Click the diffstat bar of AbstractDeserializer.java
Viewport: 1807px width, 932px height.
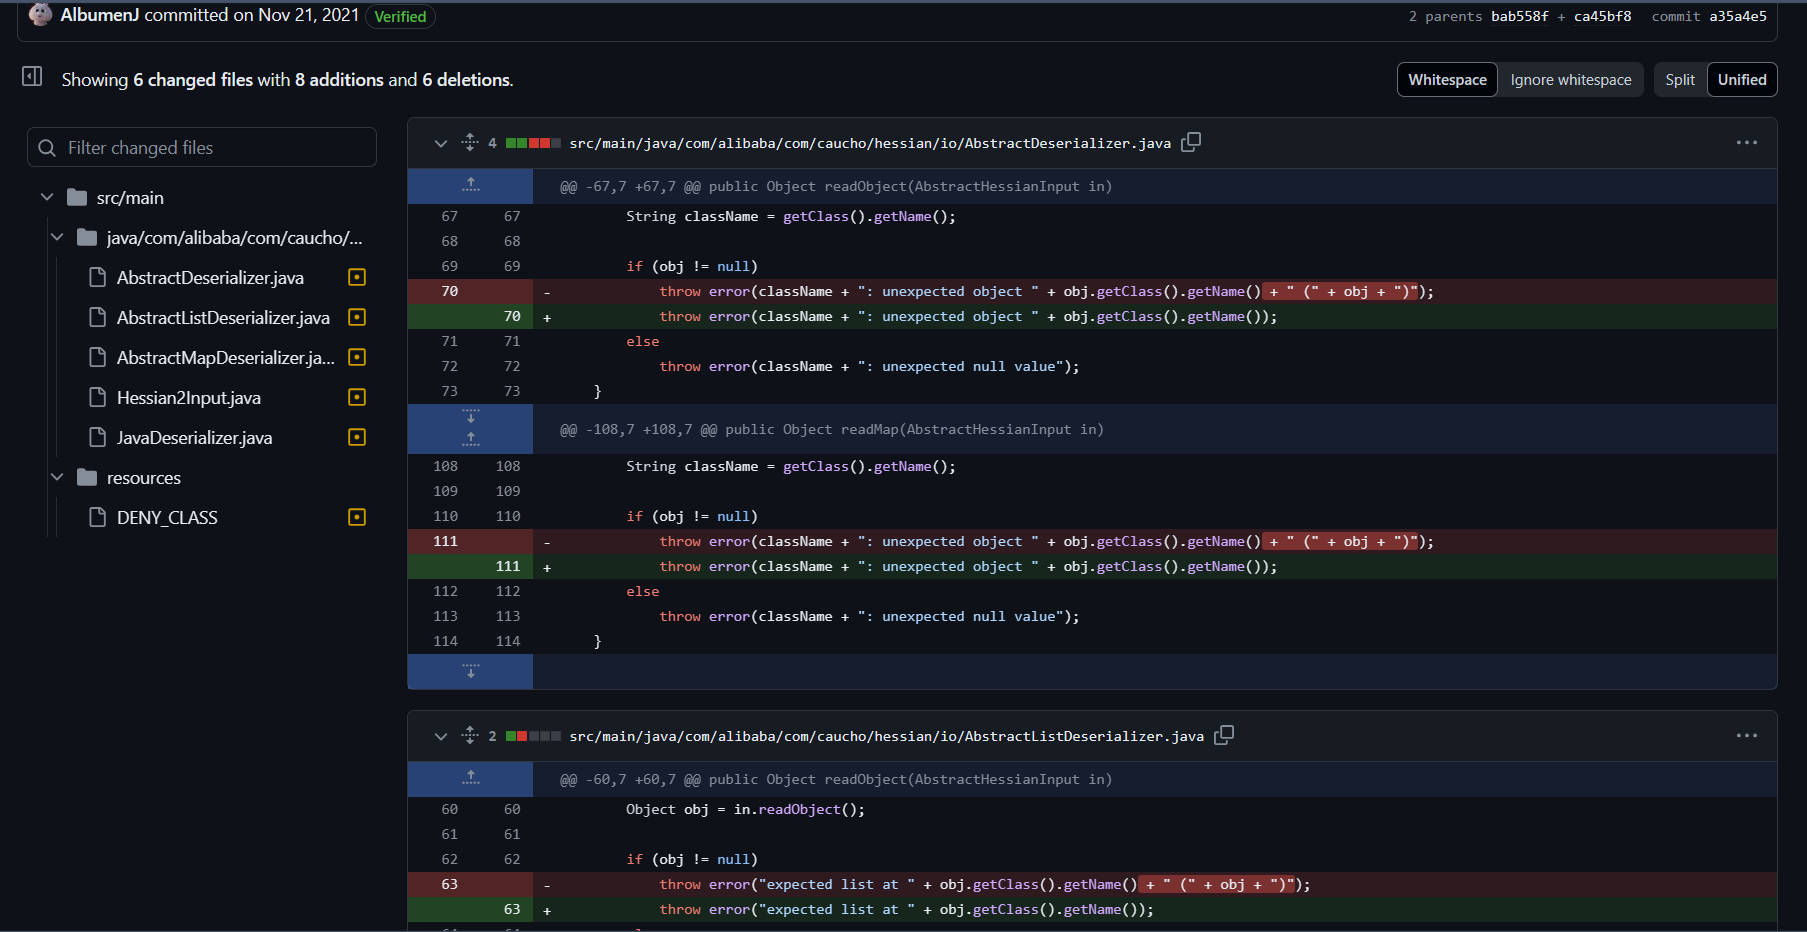533,143
